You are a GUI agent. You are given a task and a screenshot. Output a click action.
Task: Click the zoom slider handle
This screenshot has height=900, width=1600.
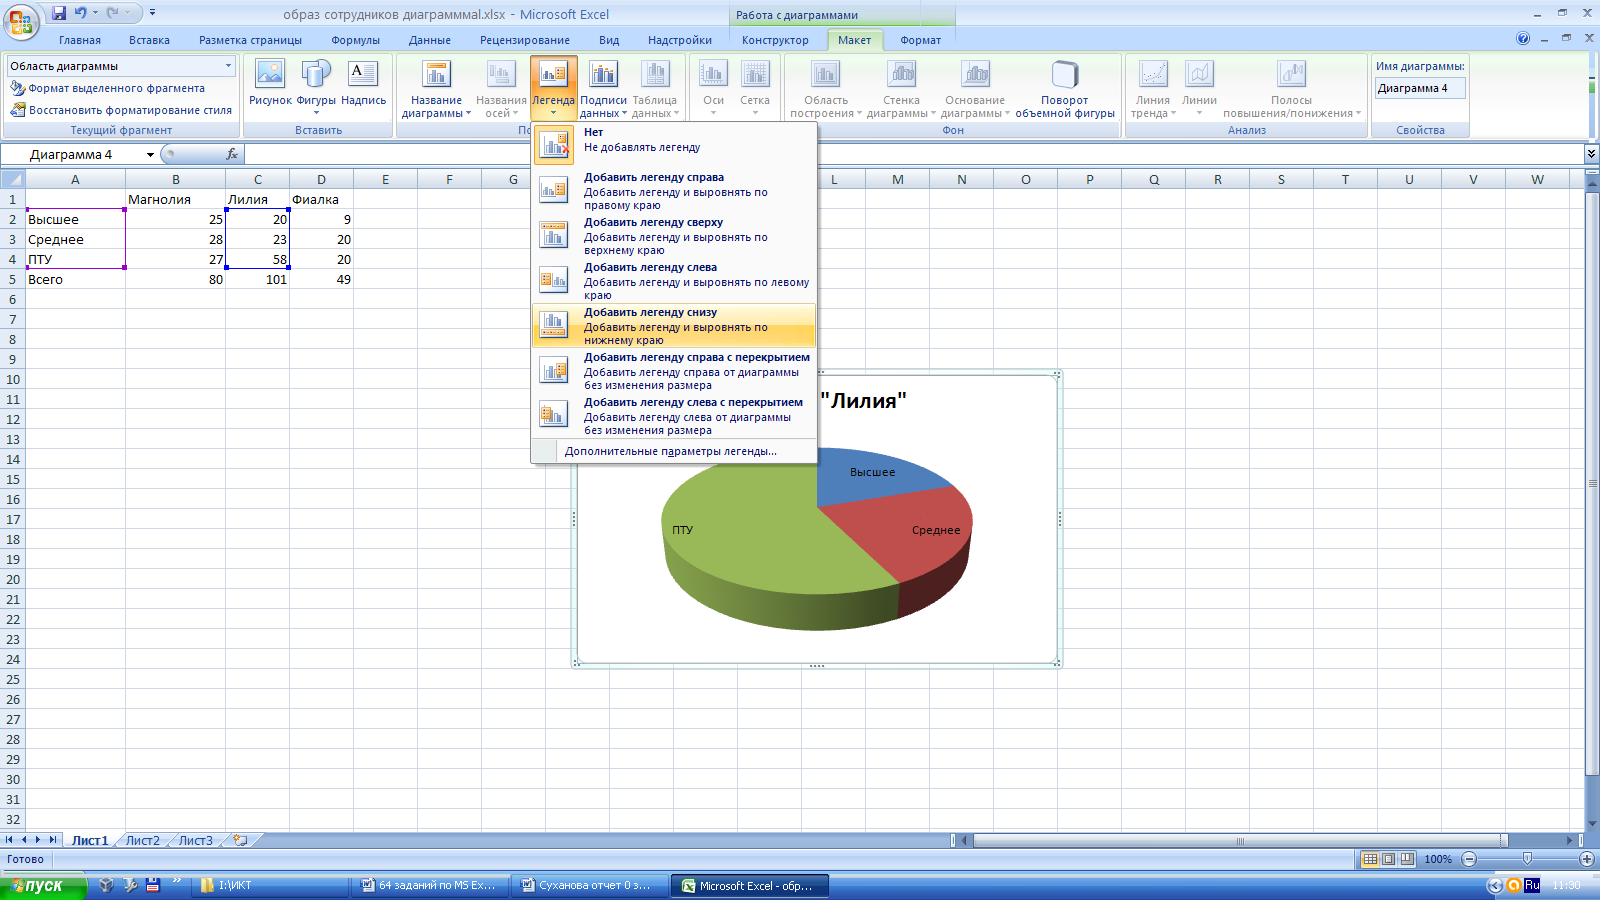click(x=1527, y=859)
